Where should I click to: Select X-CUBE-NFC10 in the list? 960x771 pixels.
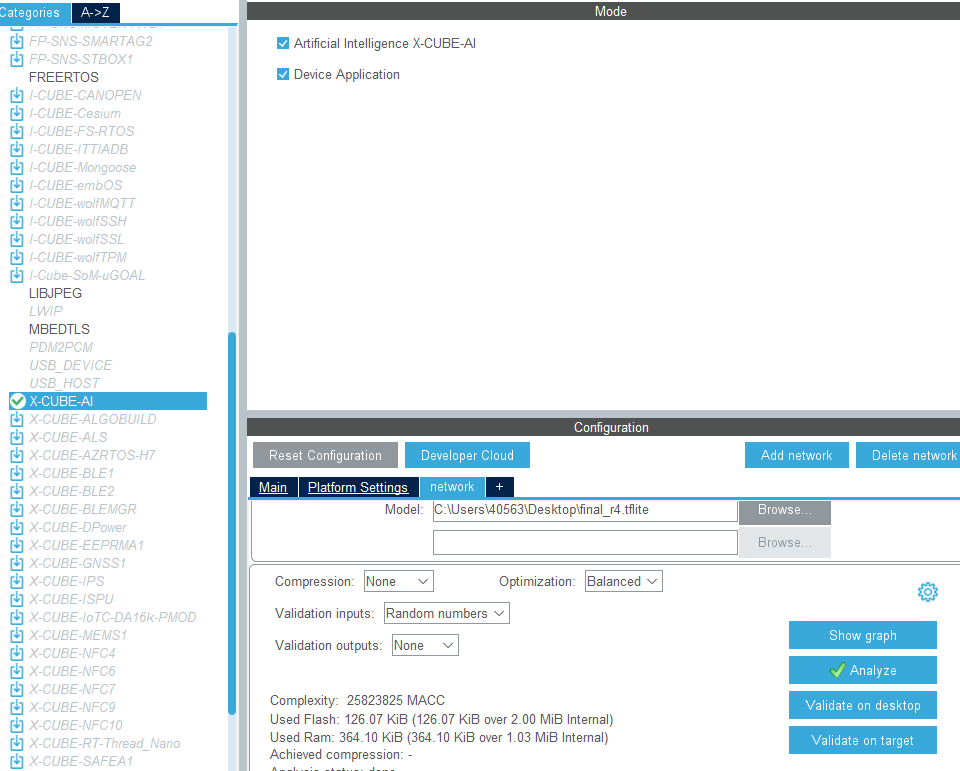[76, 726]
